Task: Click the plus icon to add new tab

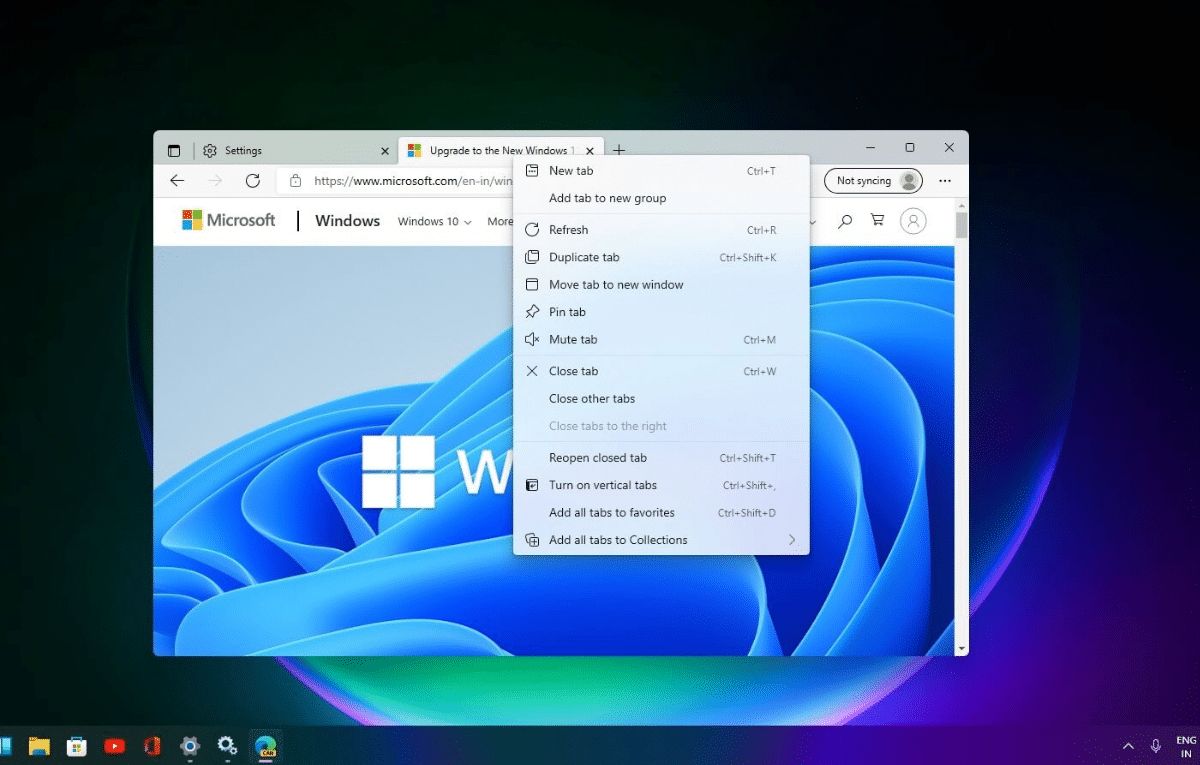Action: [x=619, y=151]
